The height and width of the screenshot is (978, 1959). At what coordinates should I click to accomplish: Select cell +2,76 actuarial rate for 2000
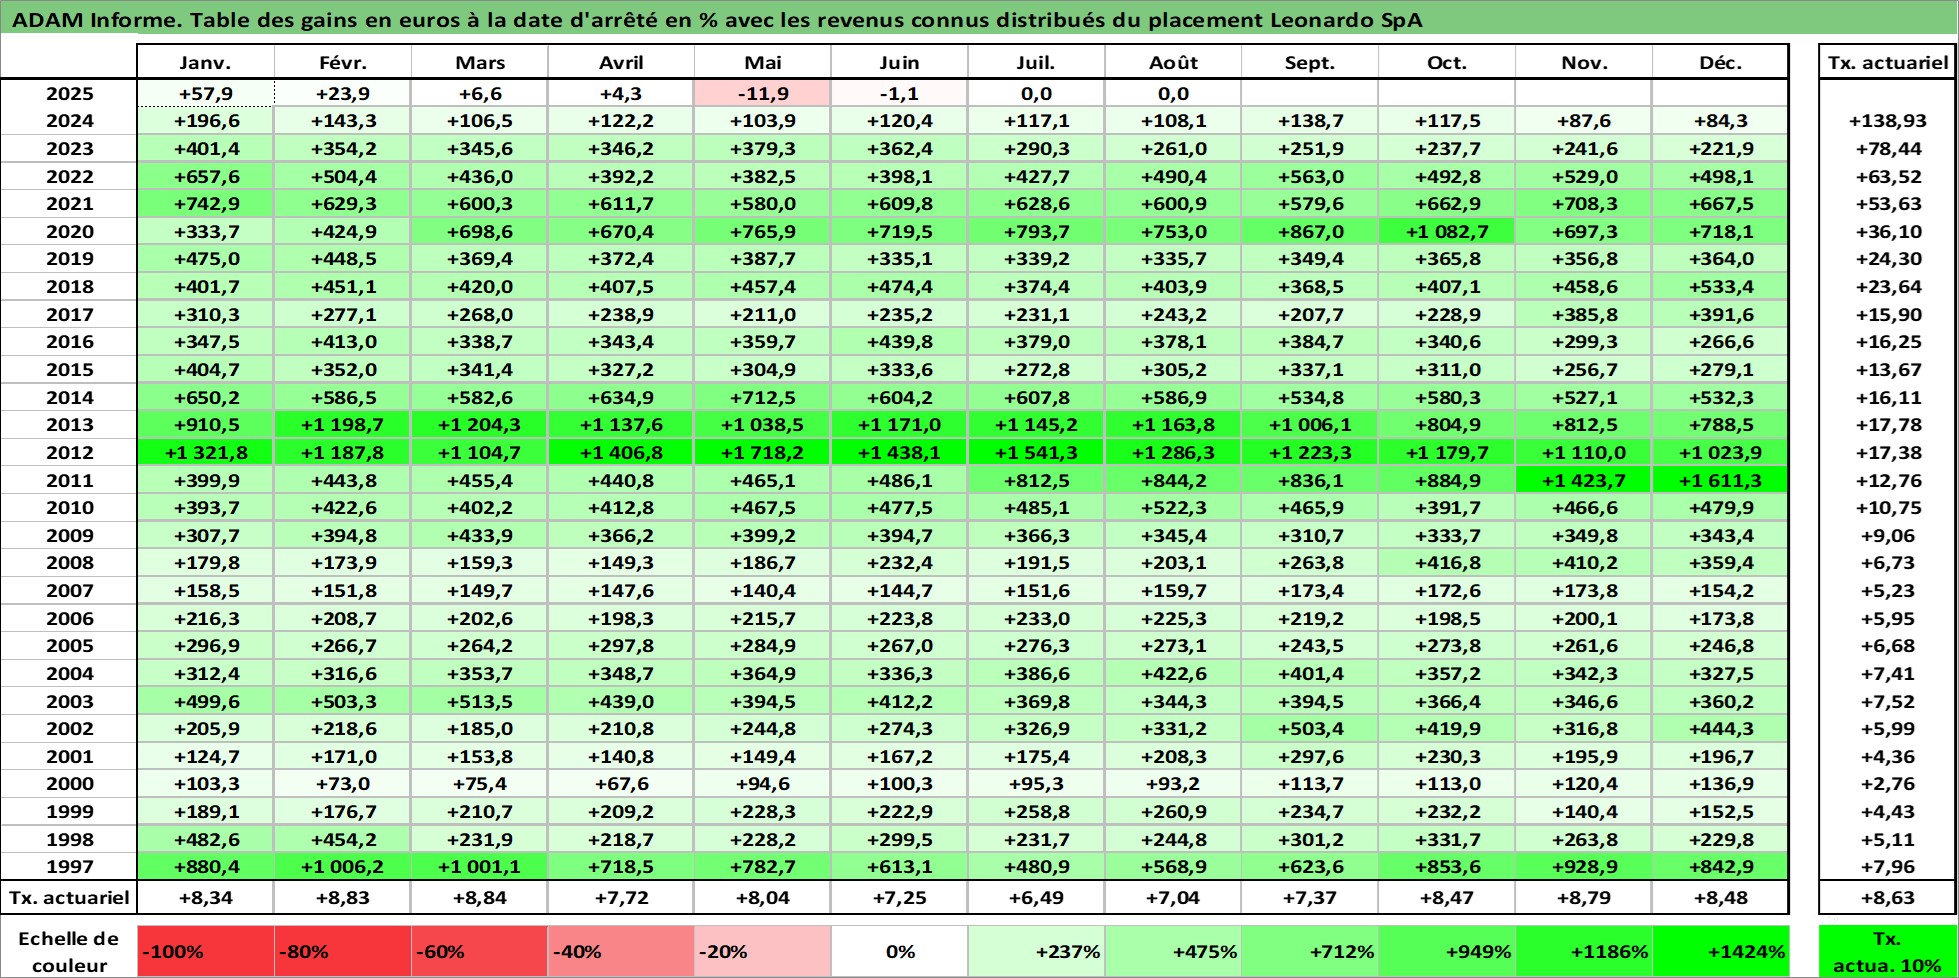(x=1888, y=784)
